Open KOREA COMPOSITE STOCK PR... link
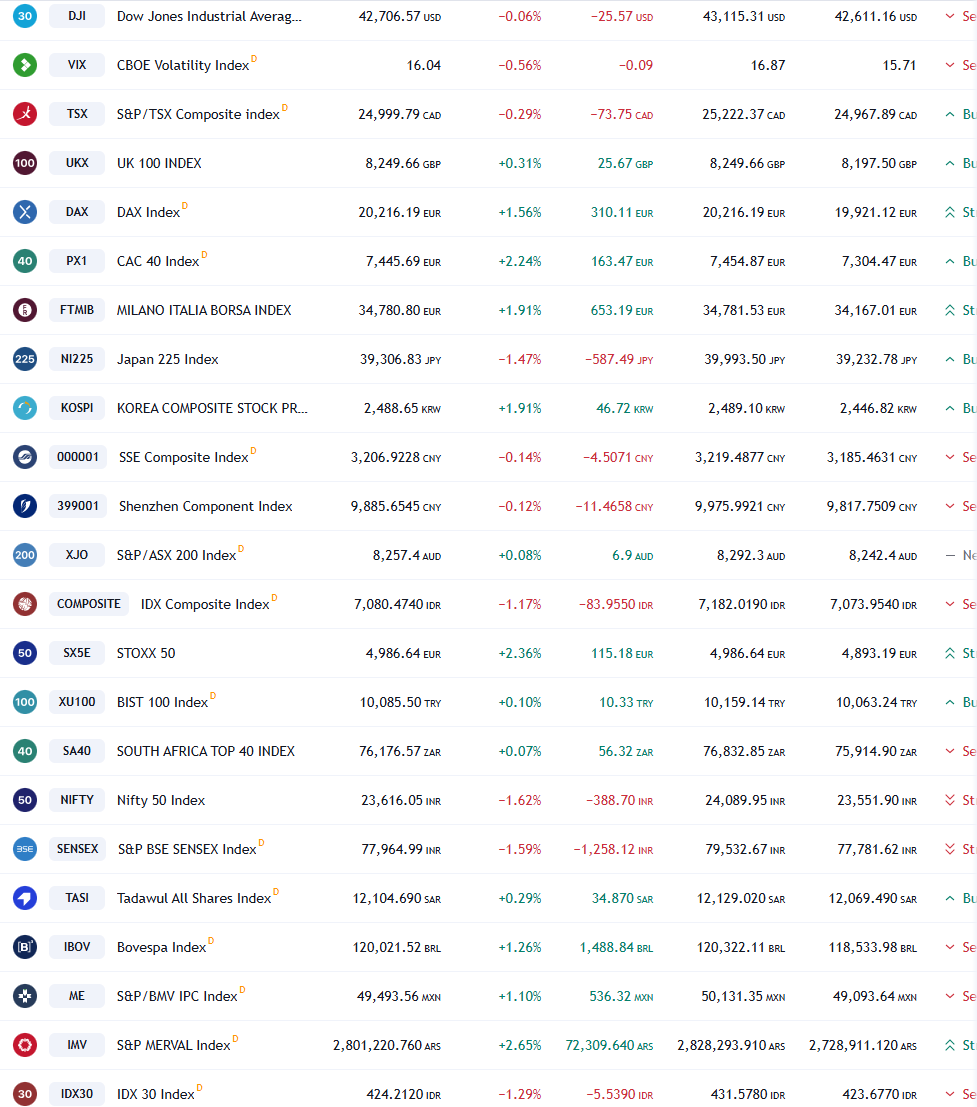 click(212, 408)
